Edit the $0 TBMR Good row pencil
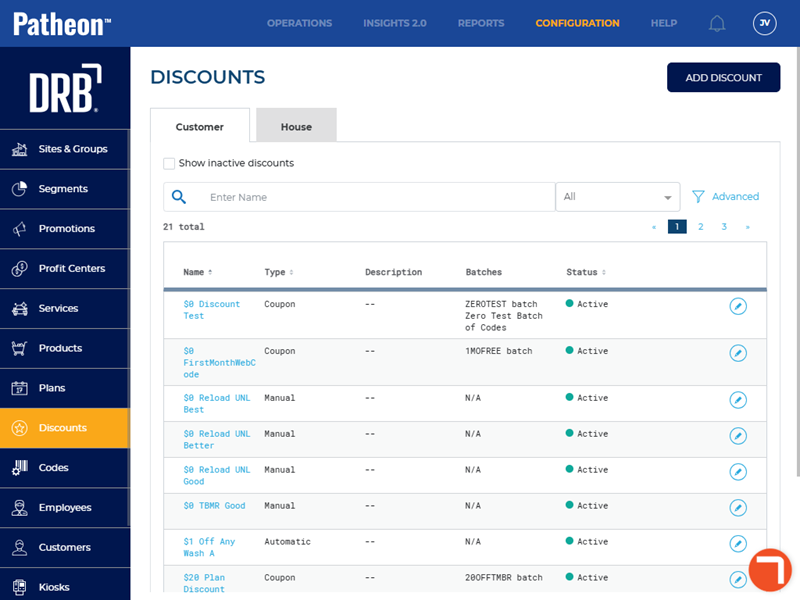 [x=738, y=508]
